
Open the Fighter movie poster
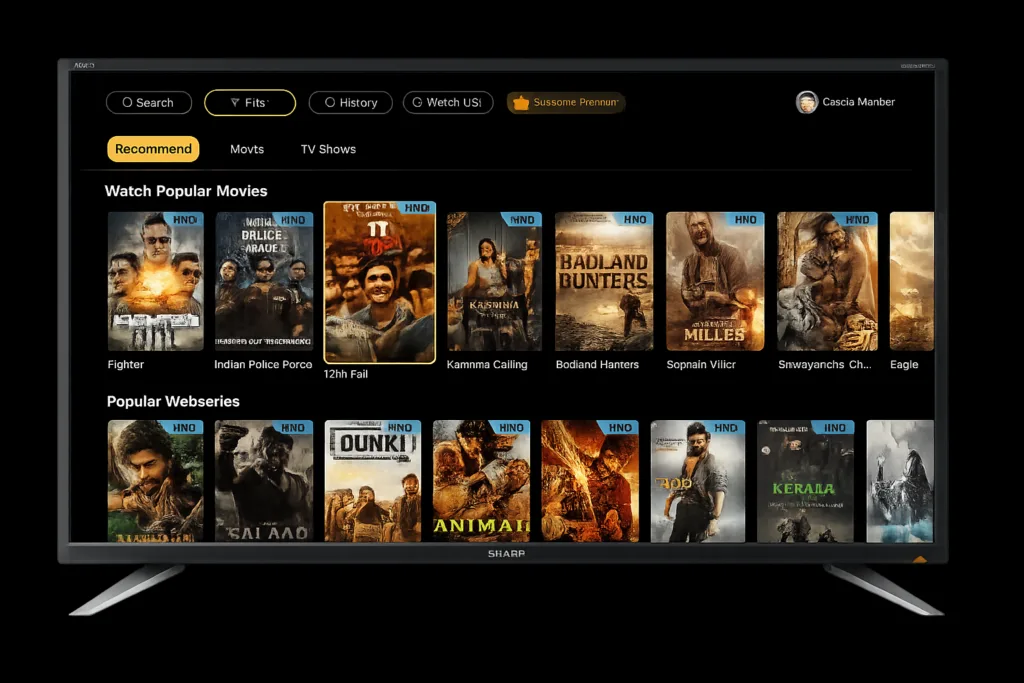point(155,281)
